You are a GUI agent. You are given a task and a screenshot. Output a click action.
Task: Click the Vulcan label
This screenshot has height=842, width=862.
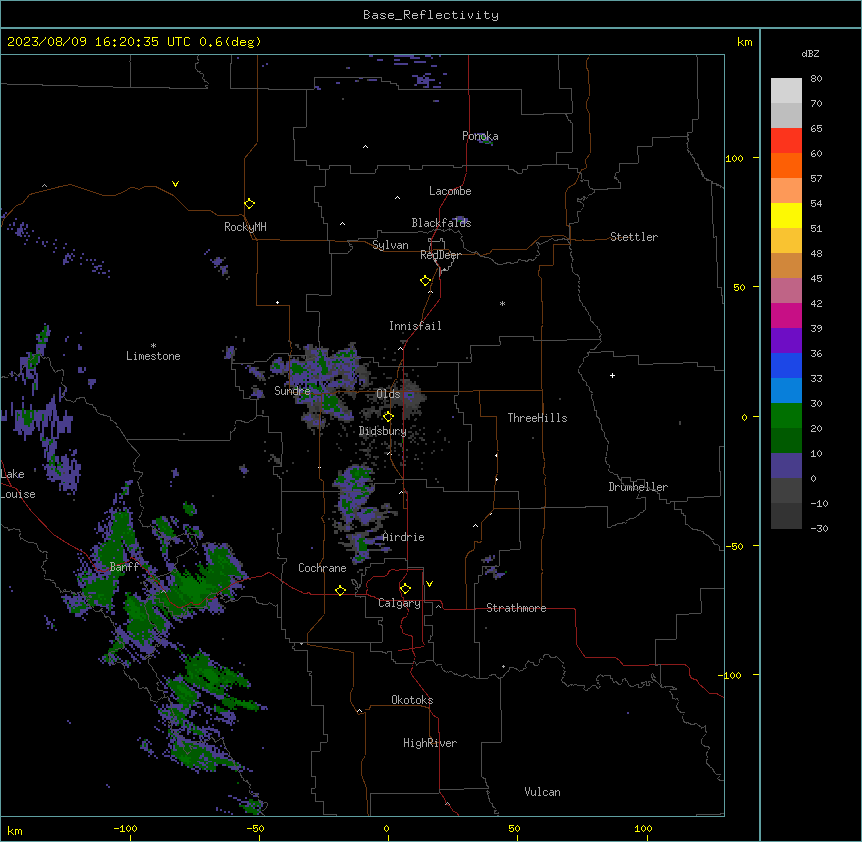click(542, 792)
